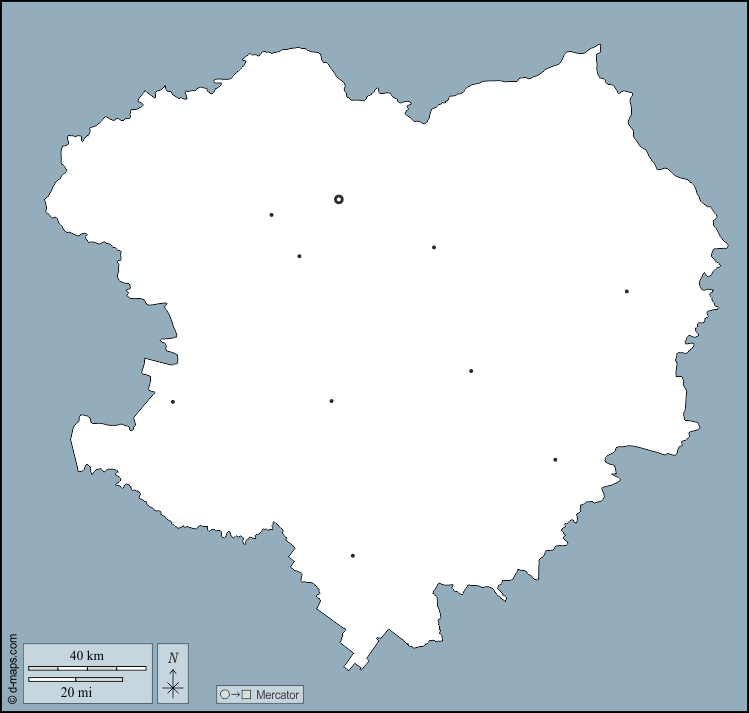Click the "Mercator" projection label

tap(276, 694)
